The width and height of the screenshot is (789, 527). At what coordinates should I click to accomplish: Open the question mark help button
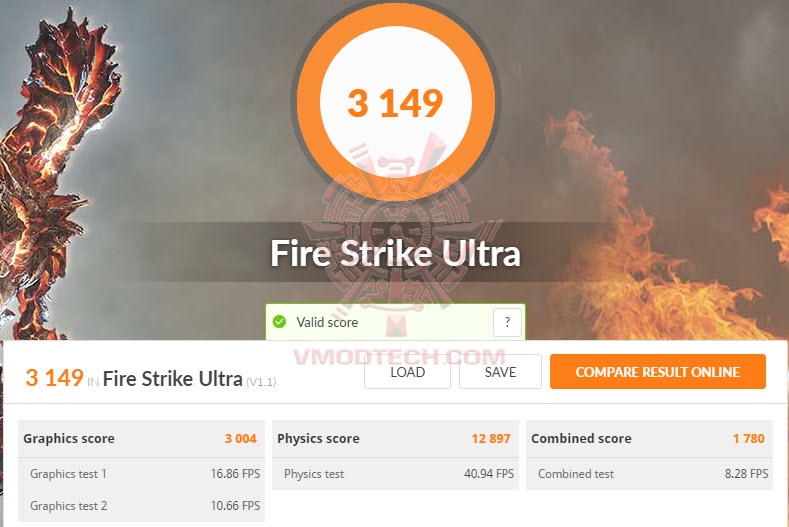coord(507,322)
